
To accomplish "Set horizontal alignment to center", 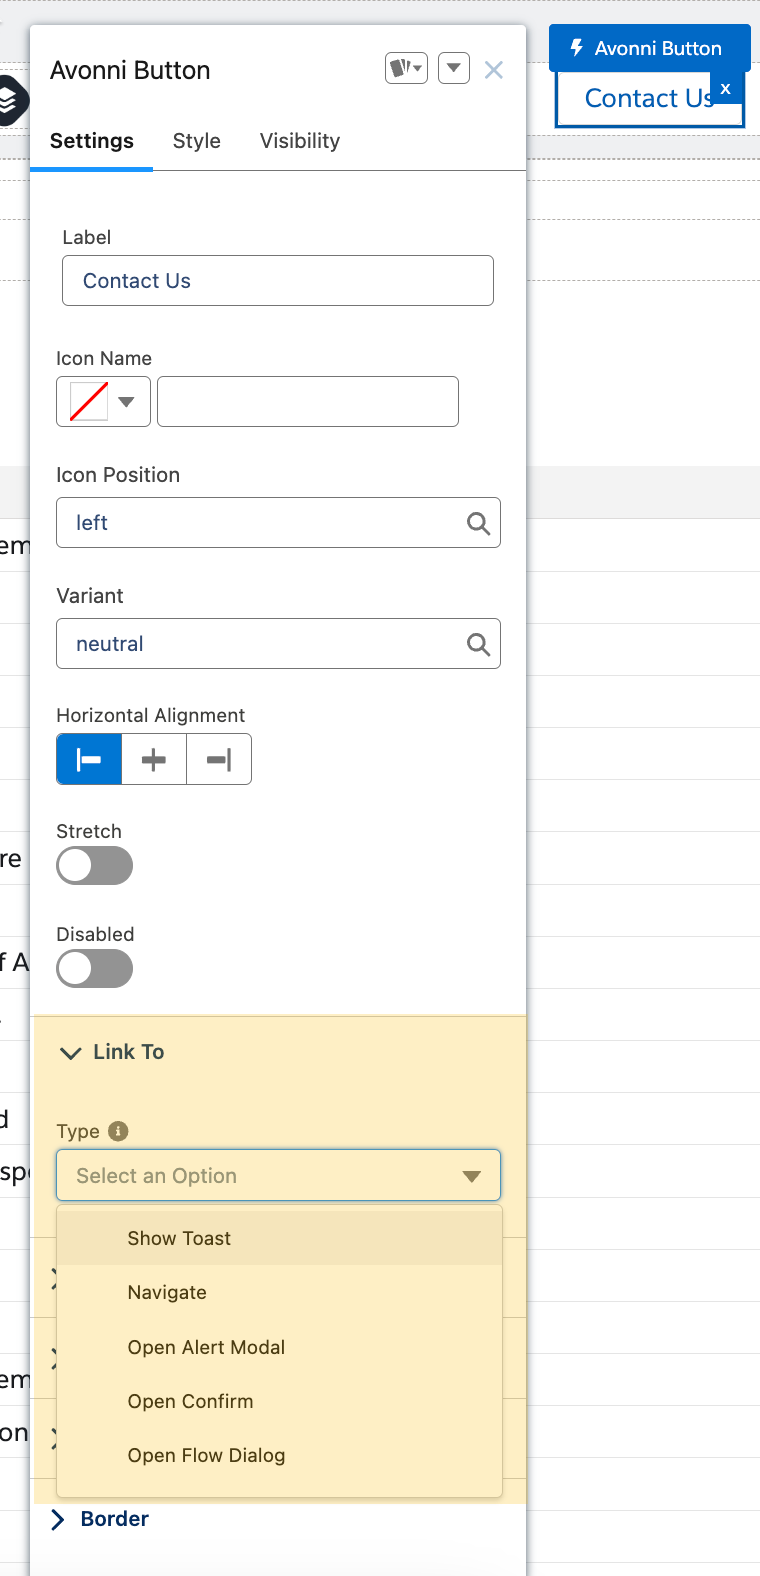I will pos(154,760).
